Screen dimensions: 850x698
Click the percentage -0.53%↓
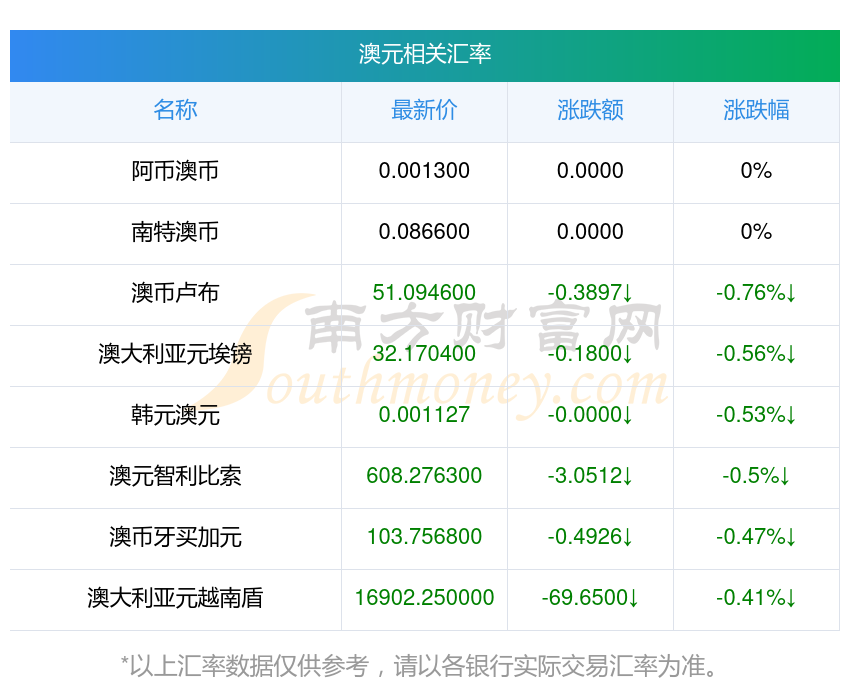coord(756,415)
